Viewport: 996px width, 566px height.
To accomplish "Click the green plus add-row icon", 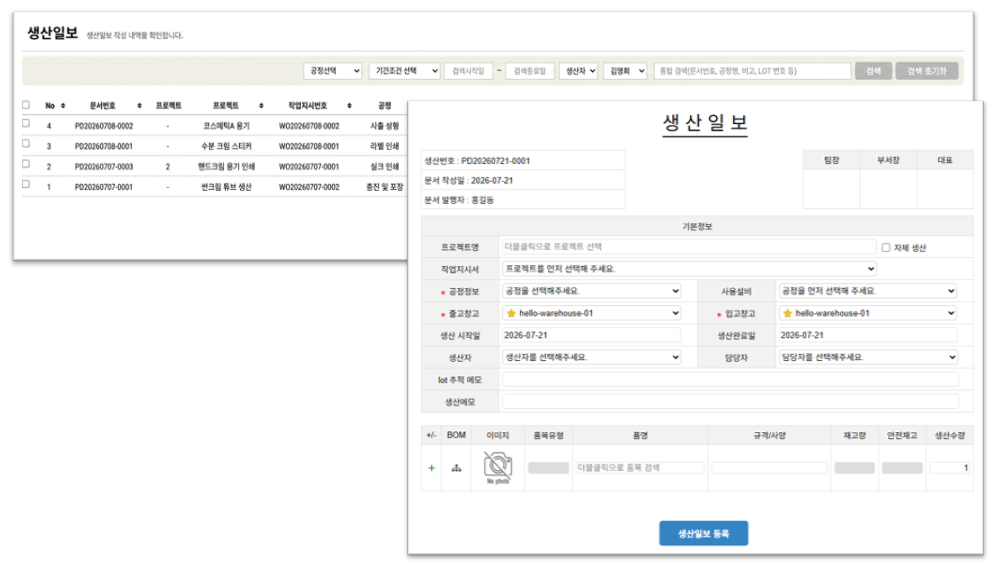I will (x=431, y=468).
